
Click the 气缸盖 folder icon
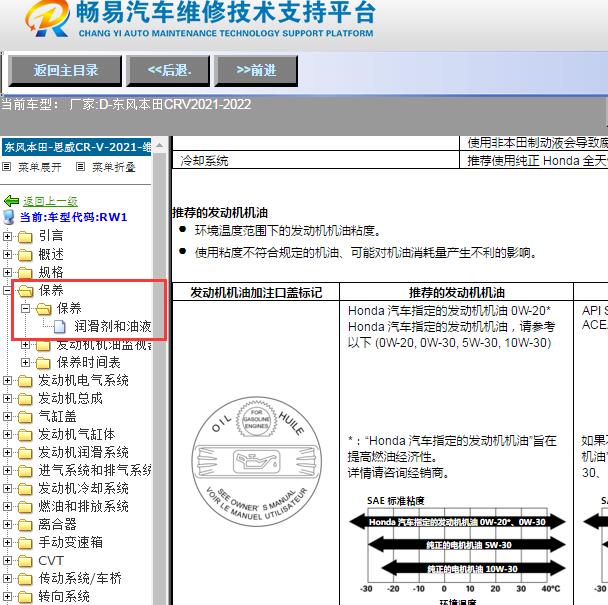click(x=25, y=417)
